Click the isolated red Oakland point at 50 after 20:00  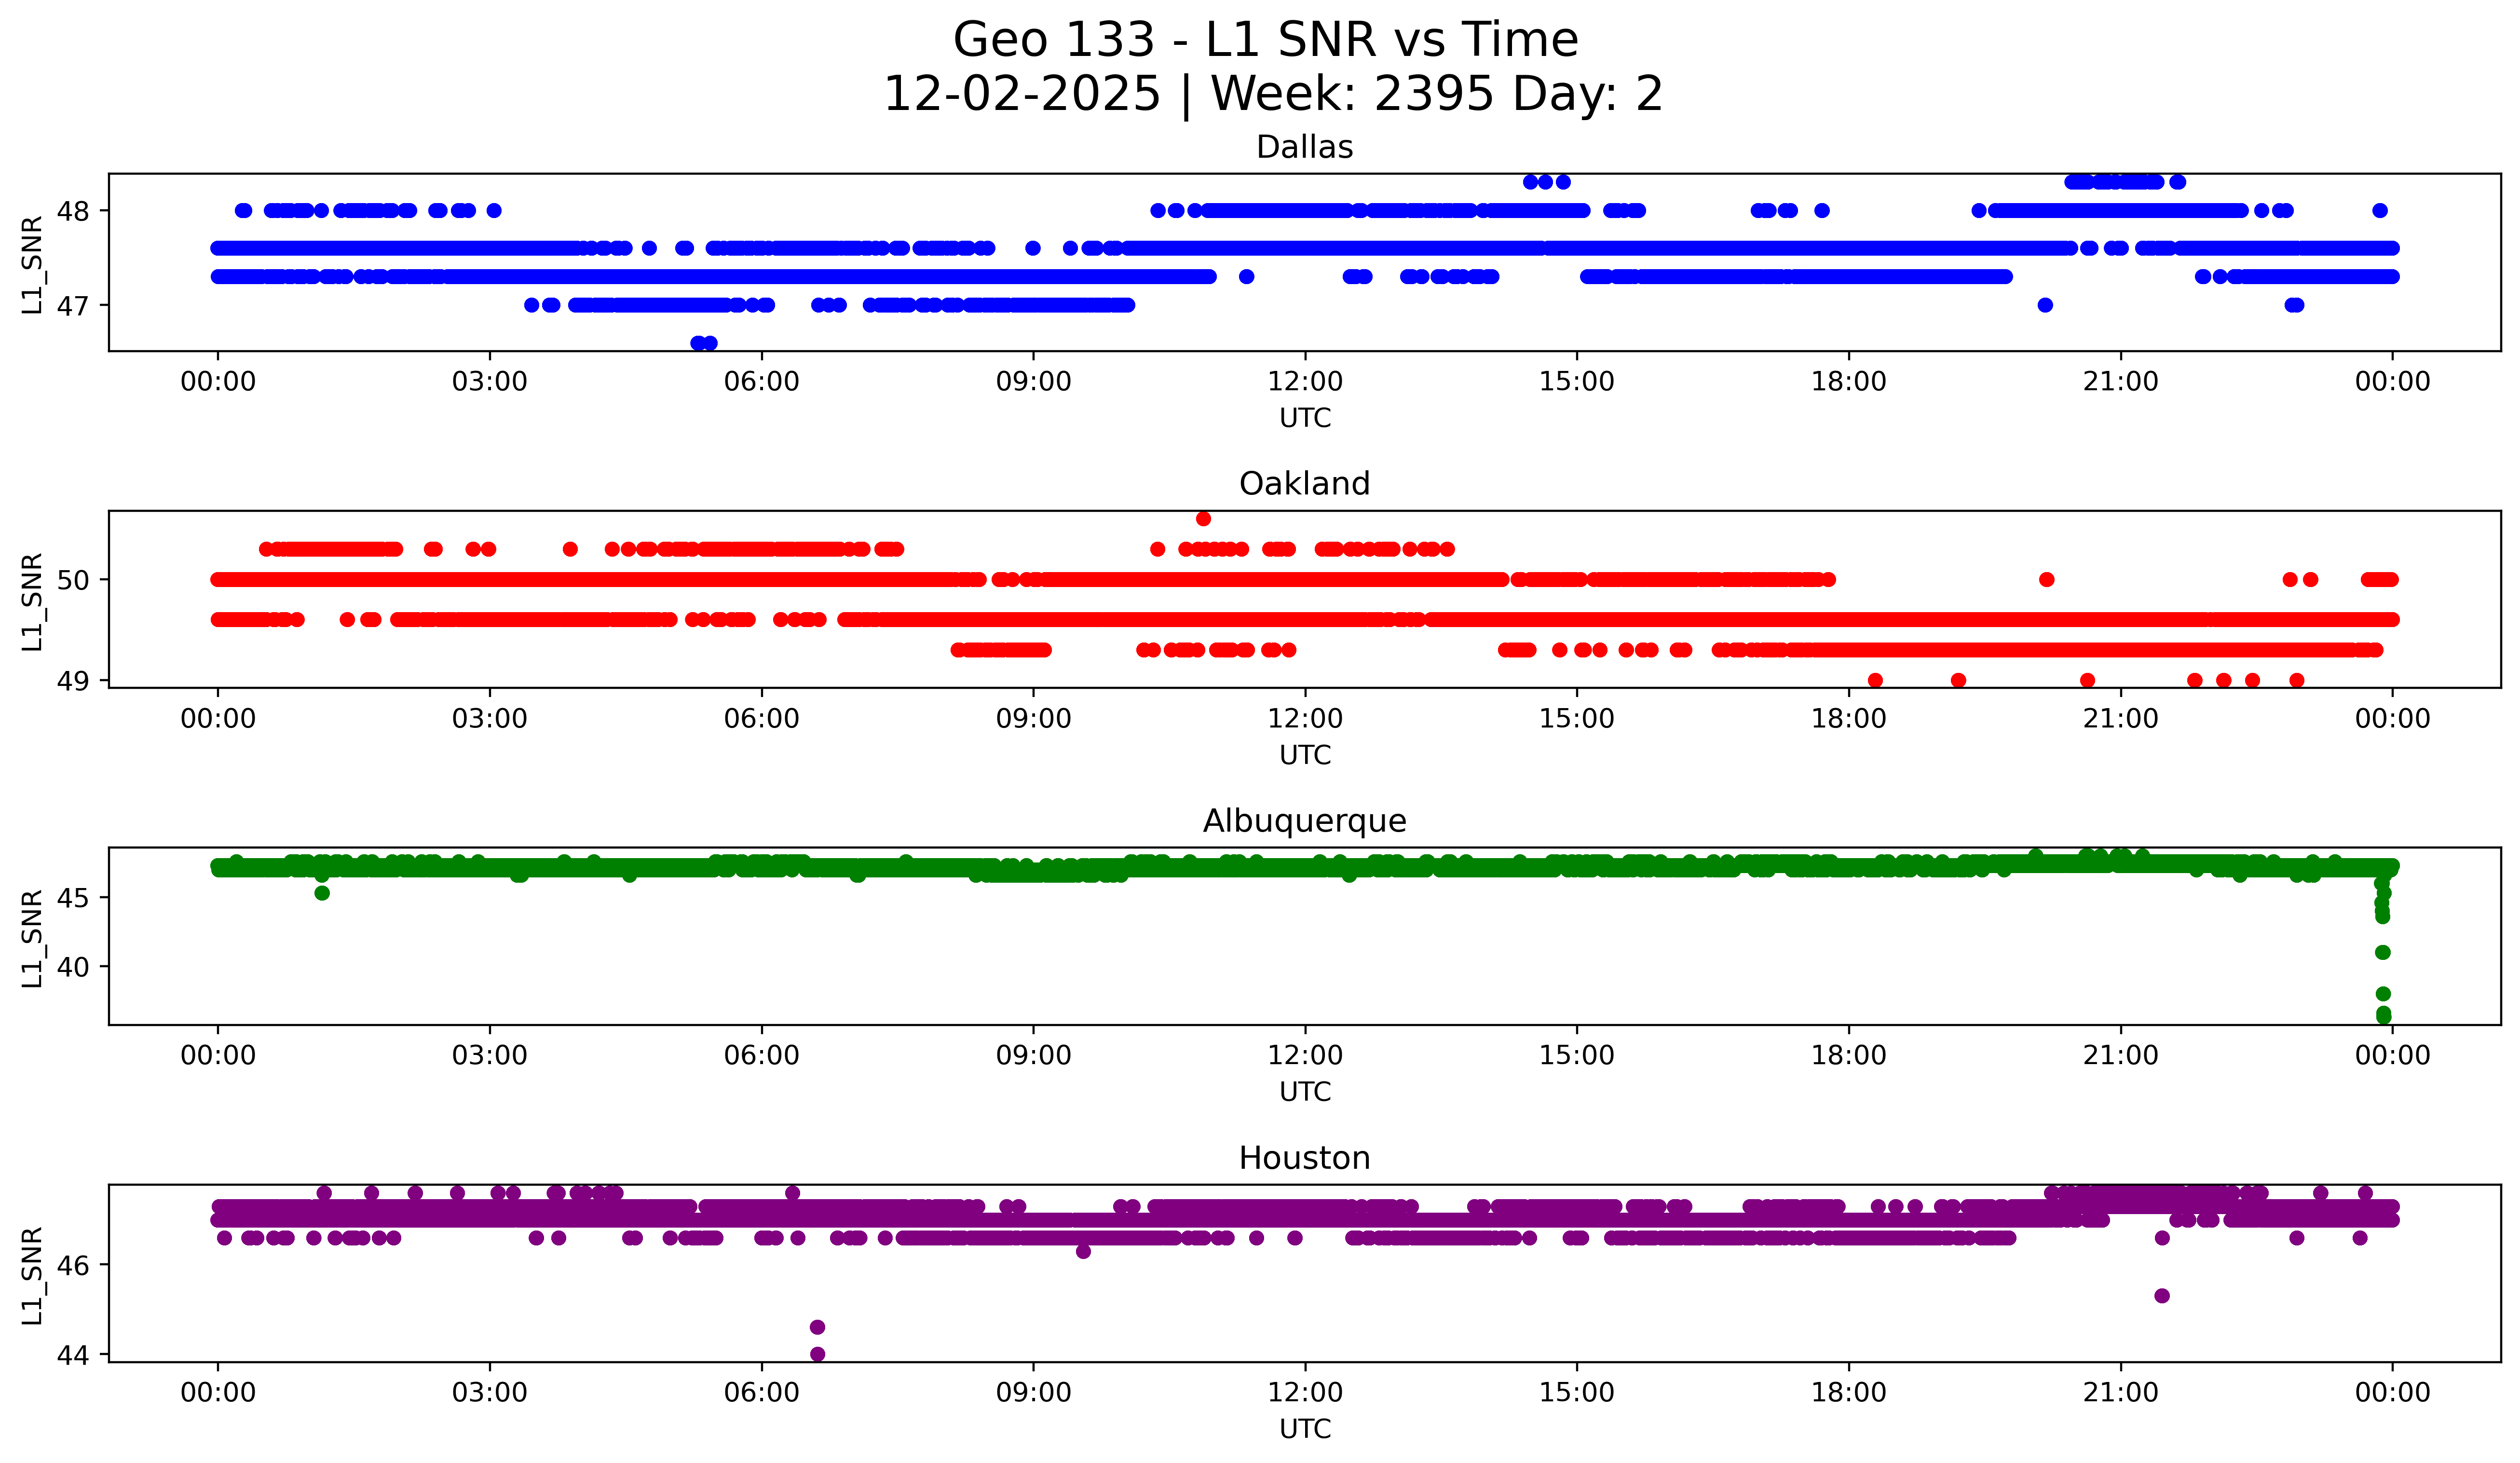[2046, 579]
